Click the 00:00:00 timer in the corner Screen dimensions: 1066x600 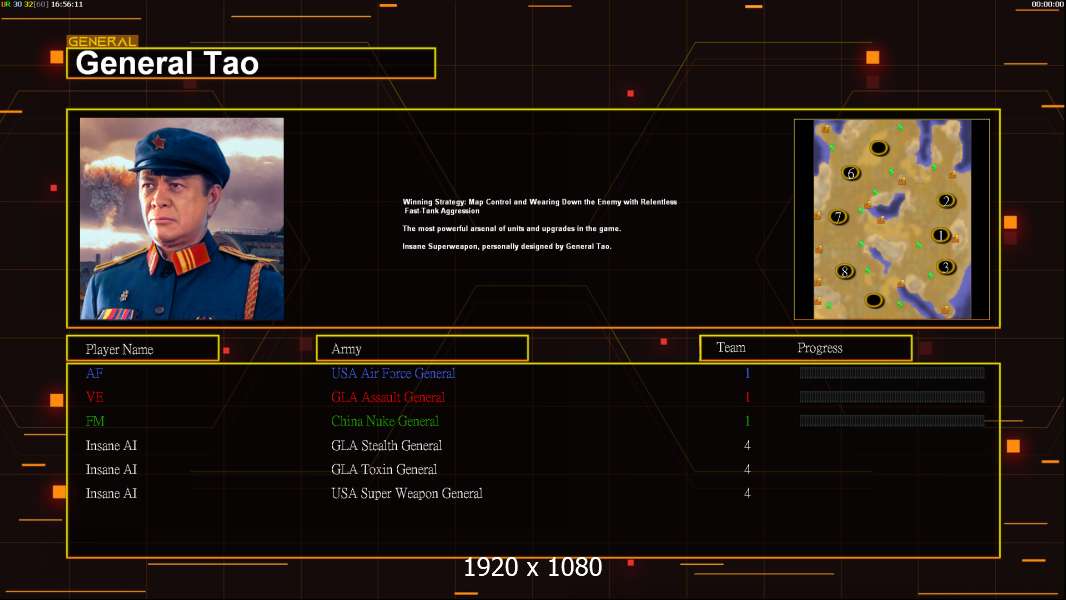coord(1047,4)
